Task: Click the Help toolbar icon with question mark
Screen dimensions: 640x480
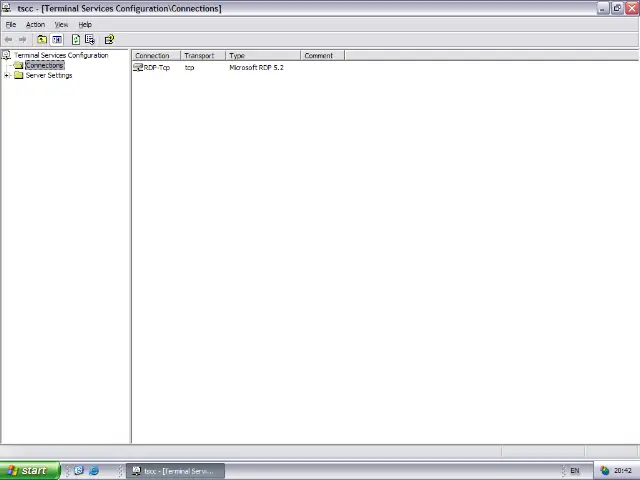Action: (109, 40)
